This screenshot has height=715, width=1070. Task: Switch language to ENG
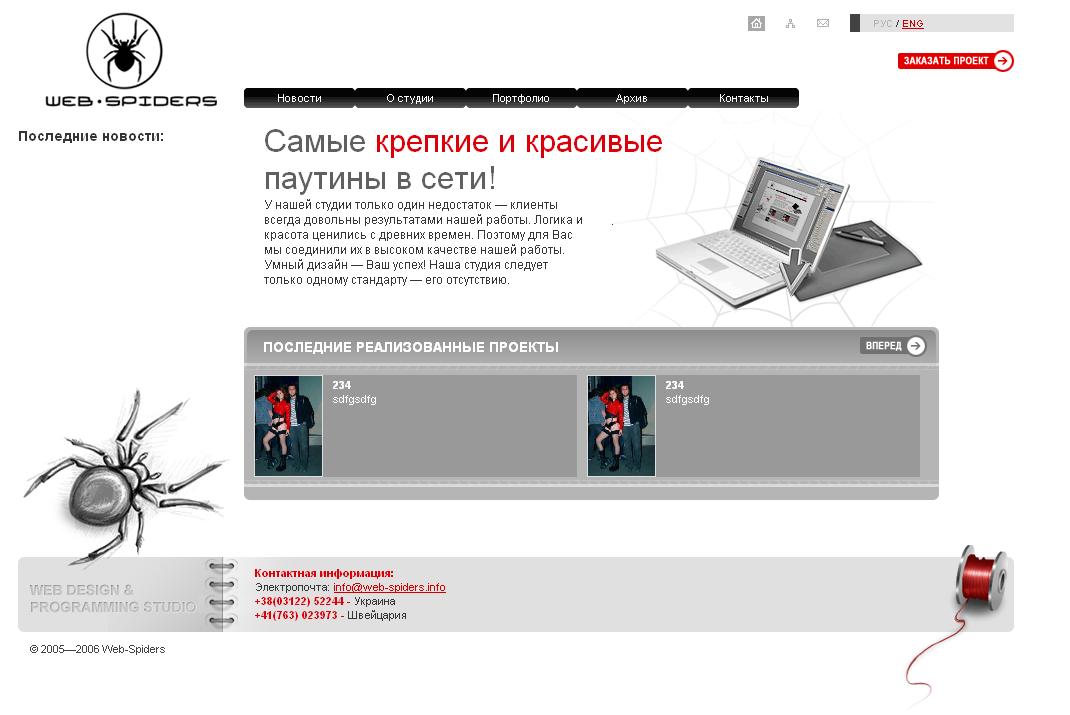[912, 24]
